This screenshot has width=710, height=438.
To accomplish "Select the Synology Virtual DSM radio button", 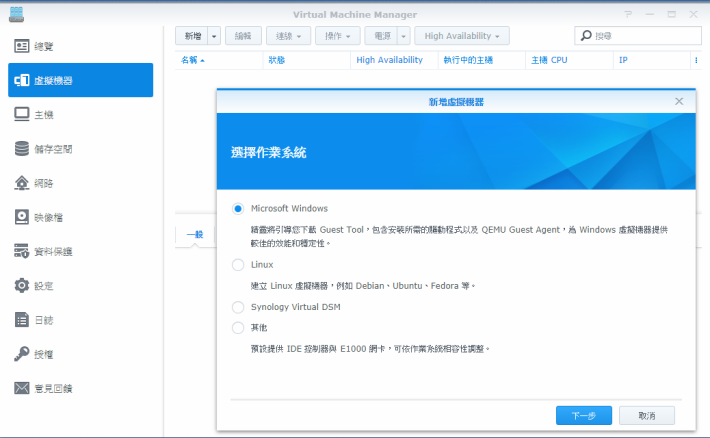I will point(238,307).
